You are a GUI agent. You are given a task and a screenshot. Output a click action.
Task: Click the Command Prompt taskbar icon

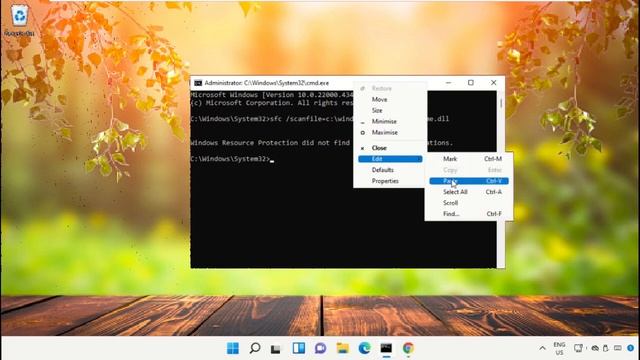[x=386, y=348]
